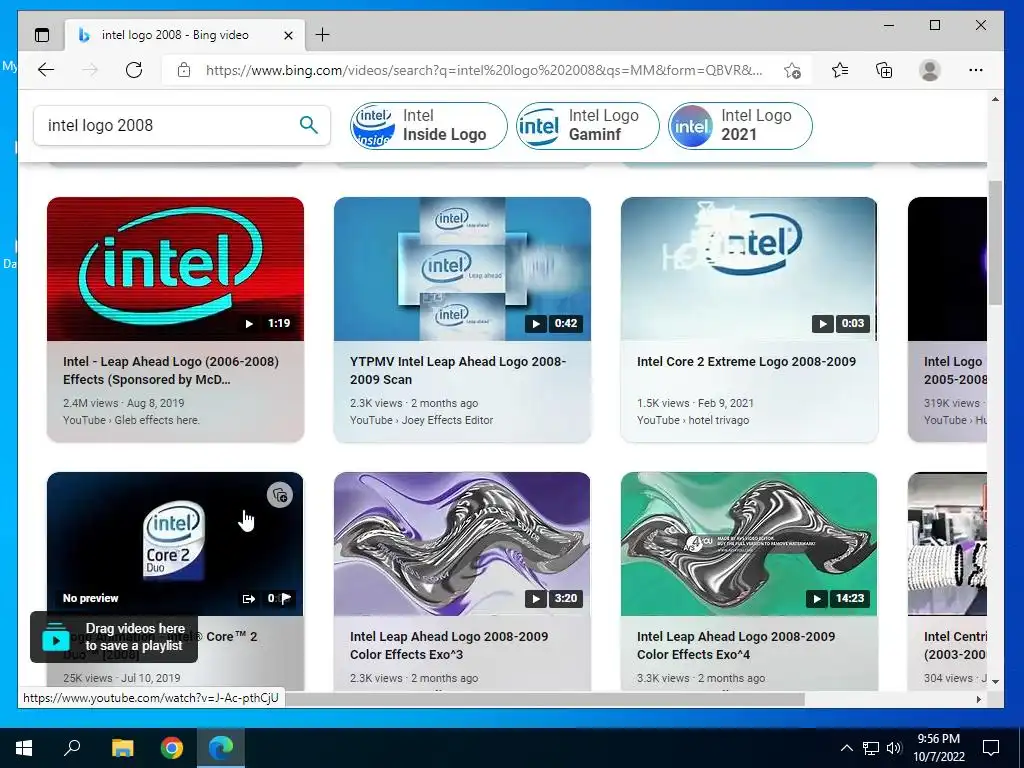Show hidden tray icons chevron
The height and width of the screenshot is (768, 1024).
pos(846,748)
